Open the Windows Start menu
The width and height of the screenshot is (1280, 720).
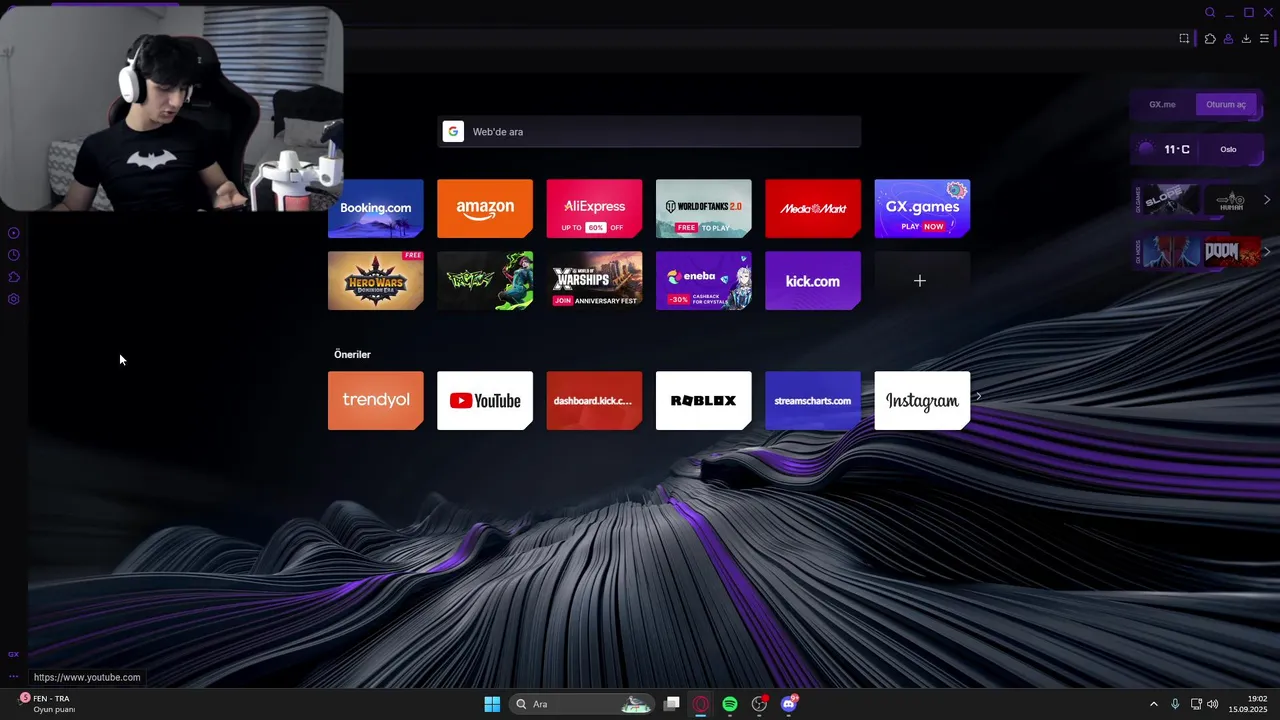coord(492,704)
